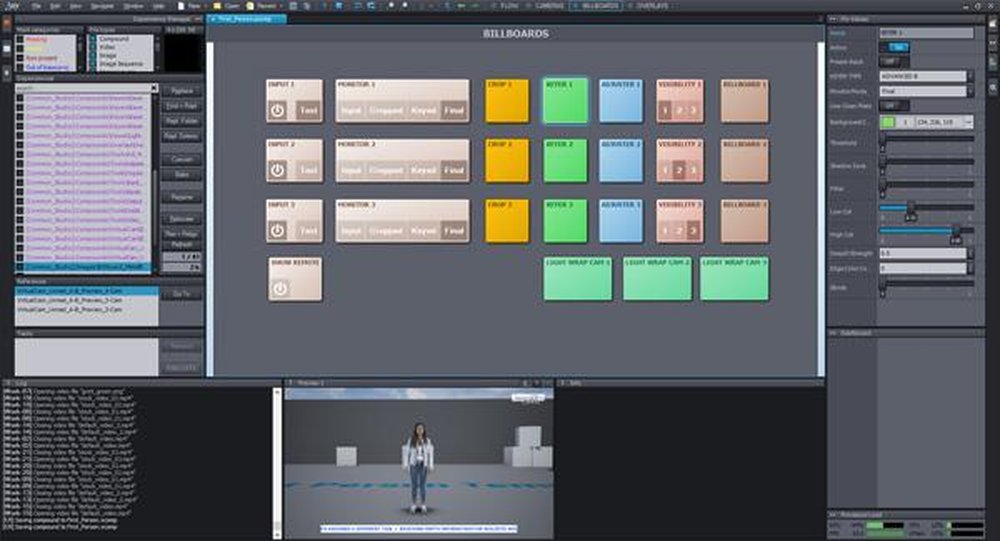
Task: Tick the Missing mark category checkbox
Action: point(20,40)
